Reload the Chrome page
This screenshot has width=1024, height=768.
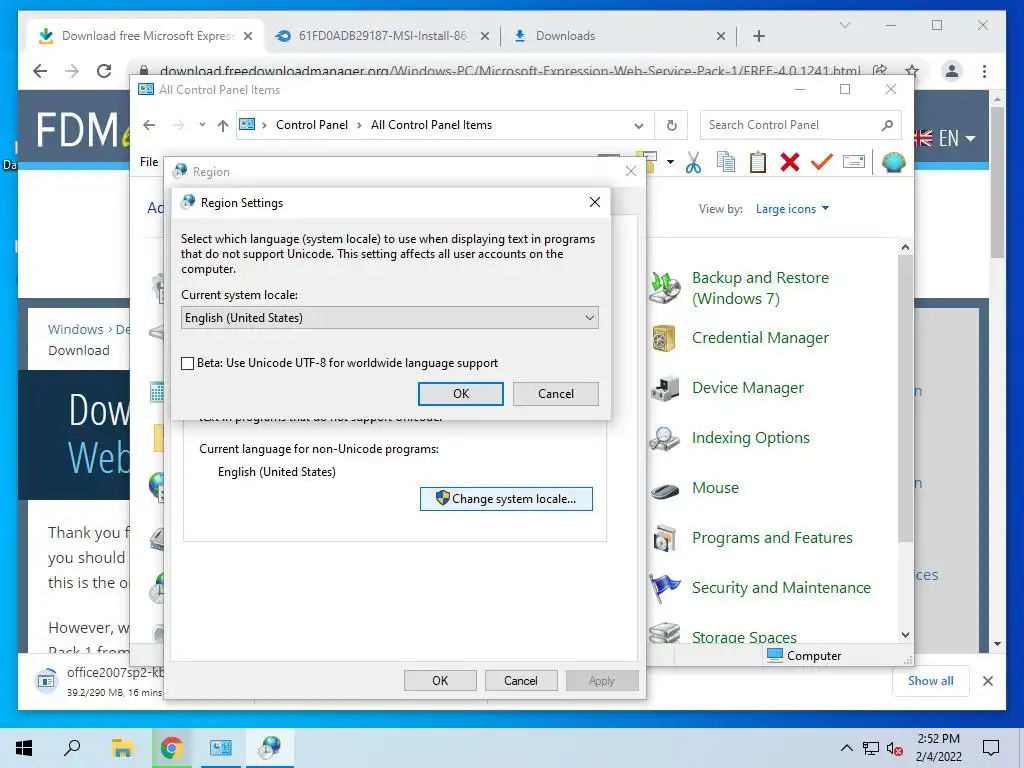(104, 71)
